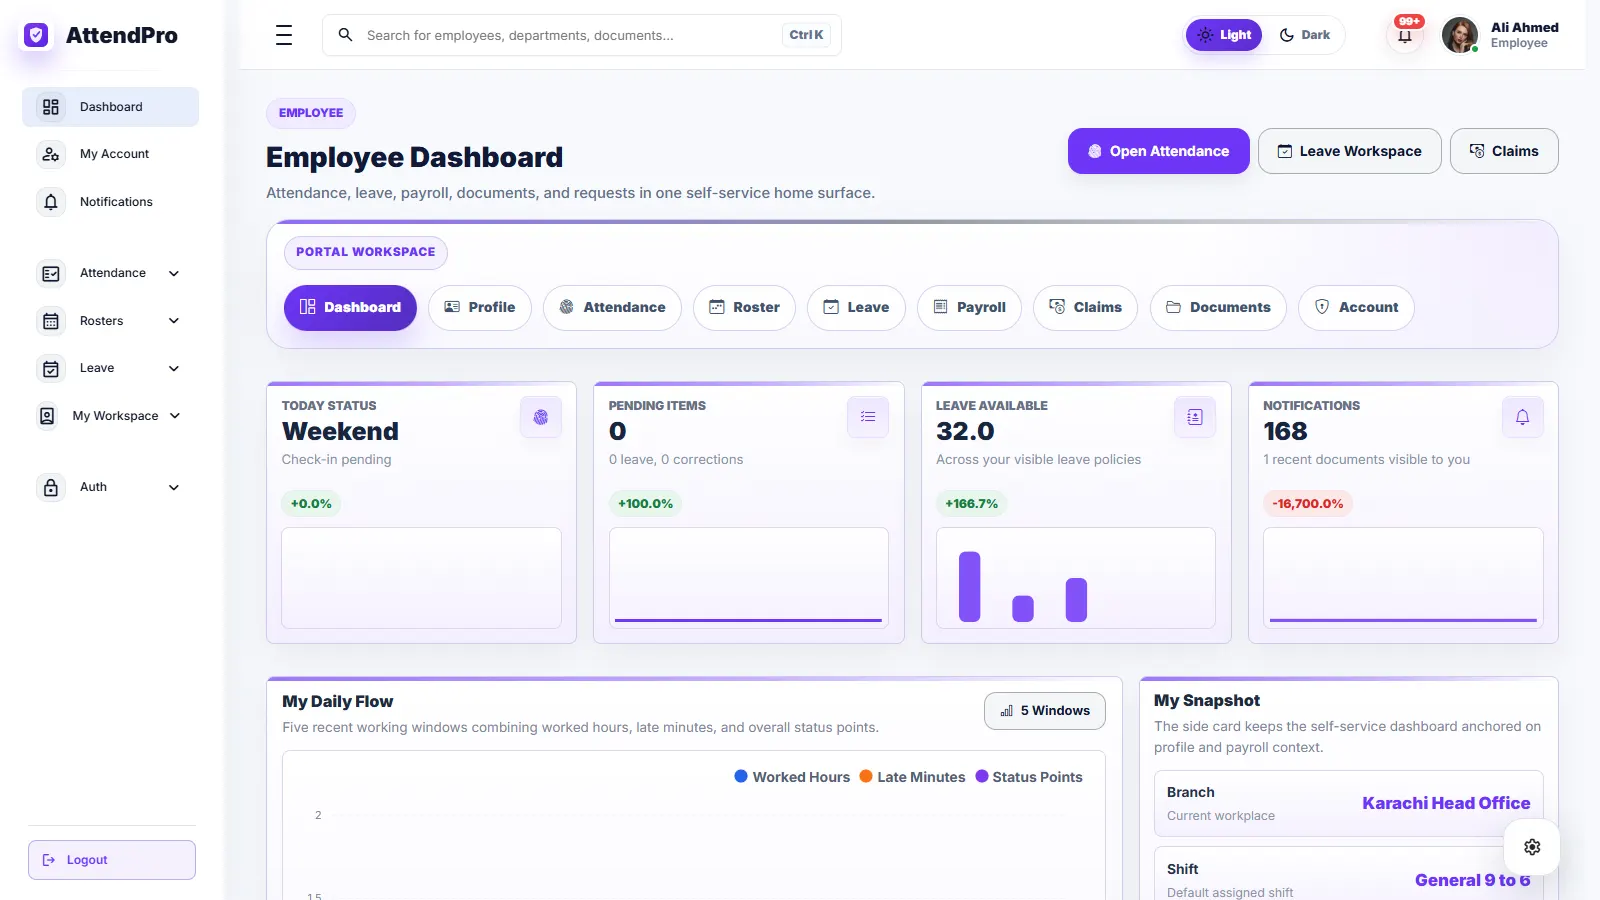Viewport: 1600px width, 900px height.
Task: Open the Claims portal tab
Action: [x=1085, y=308]
